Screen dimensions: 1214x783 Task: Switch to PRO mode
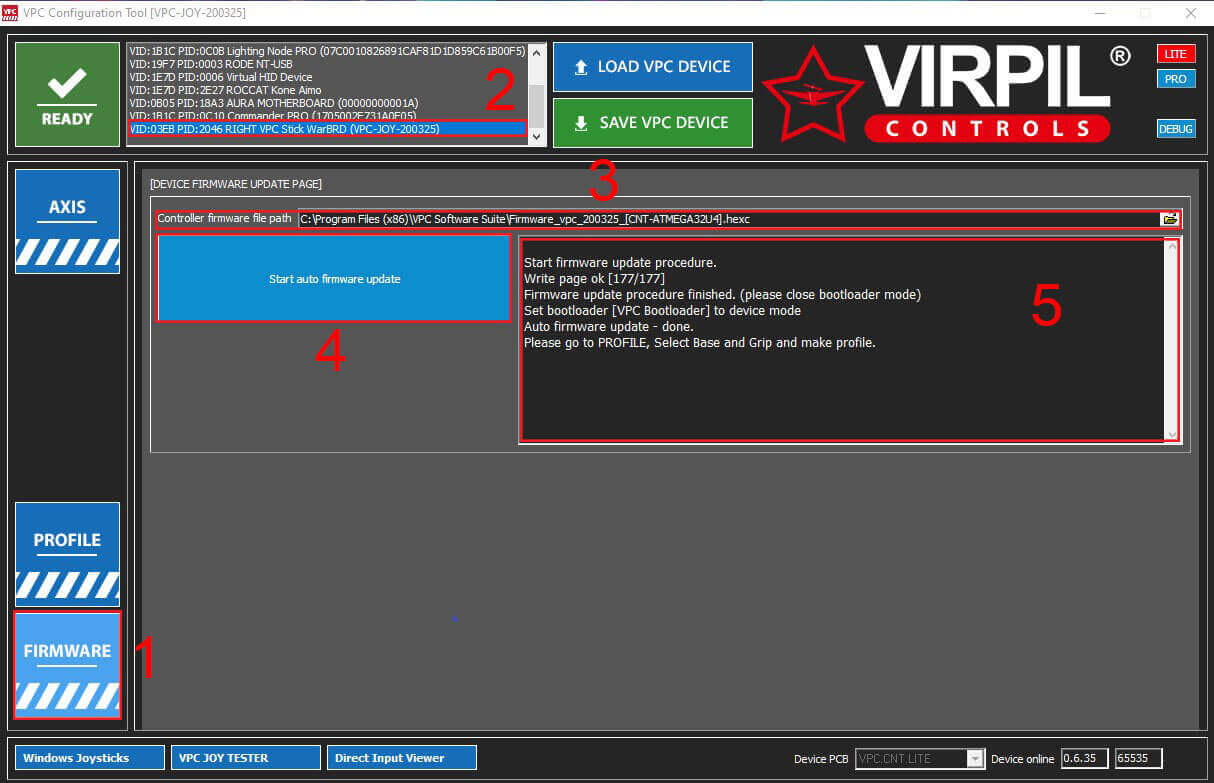pos(1176,79)
